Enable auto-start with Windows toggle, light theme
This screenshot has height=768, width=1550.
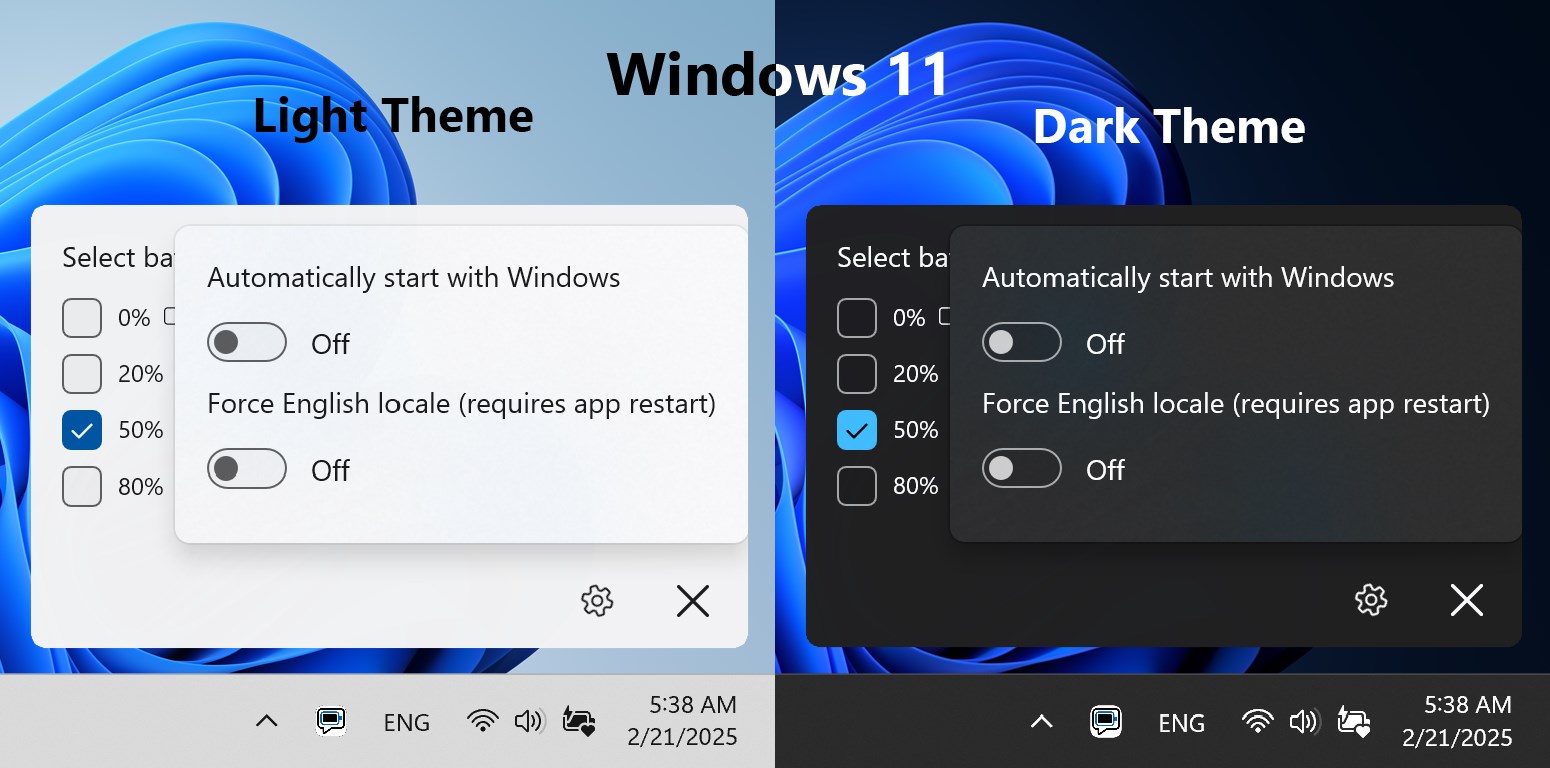[247, 343]
